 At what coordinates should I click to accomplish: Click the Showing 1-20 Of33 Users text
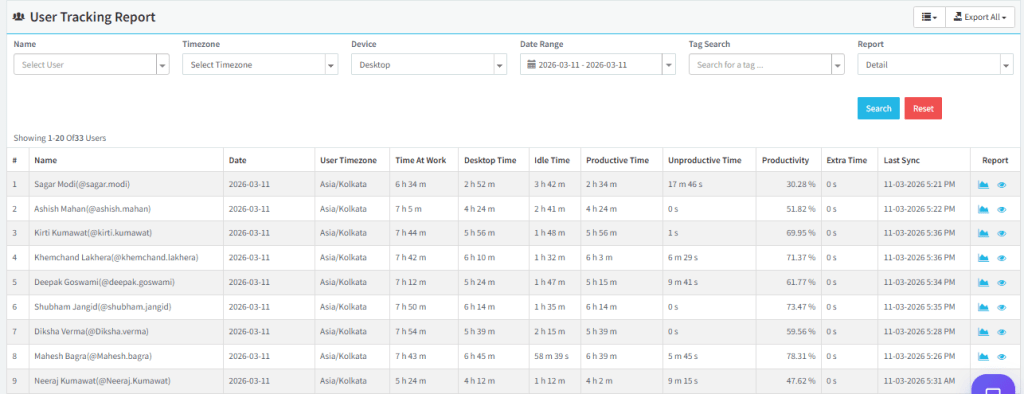59,139
